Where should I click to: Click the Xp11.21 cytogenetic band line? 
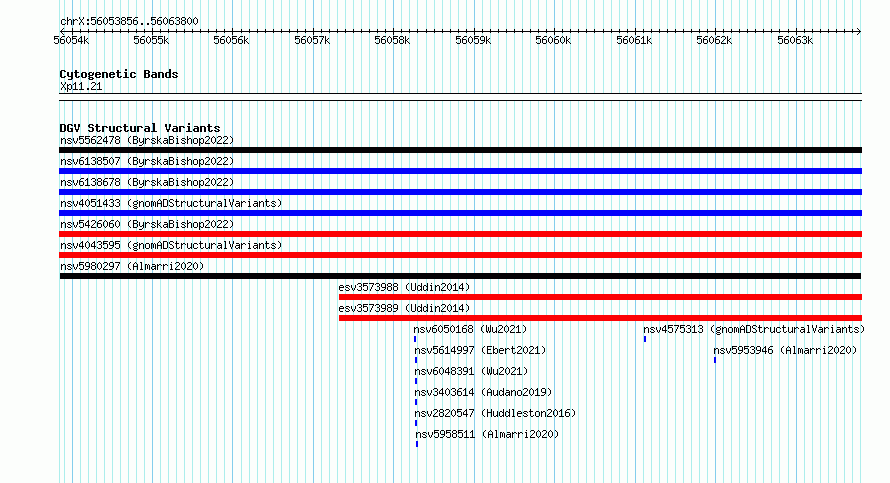point(460,97)
